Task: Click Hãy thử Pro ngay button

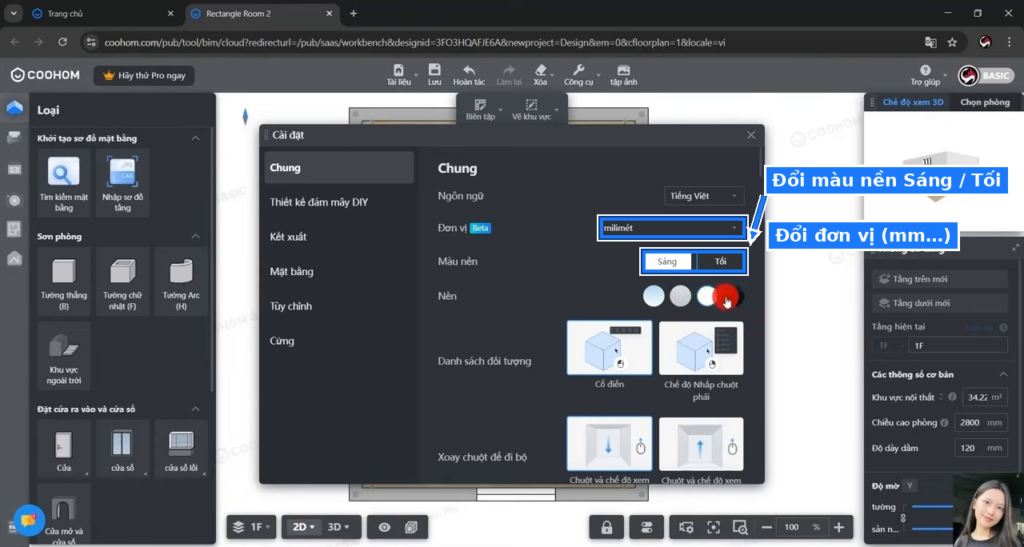Action: pyautogui.click(x=144, y=76)
